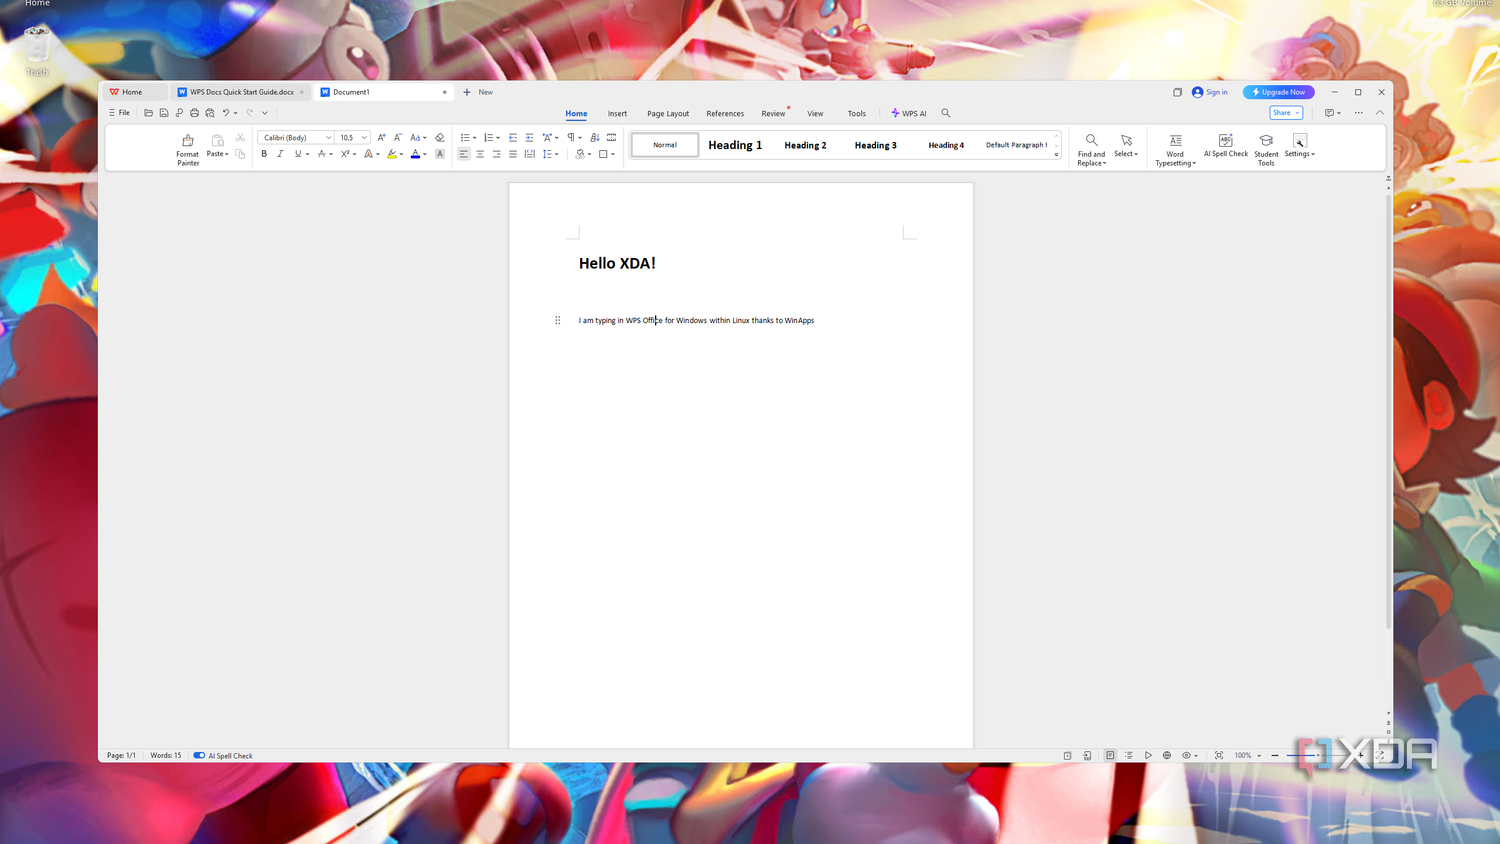Open the font color swatch
1500x844 pixels.
415,153
